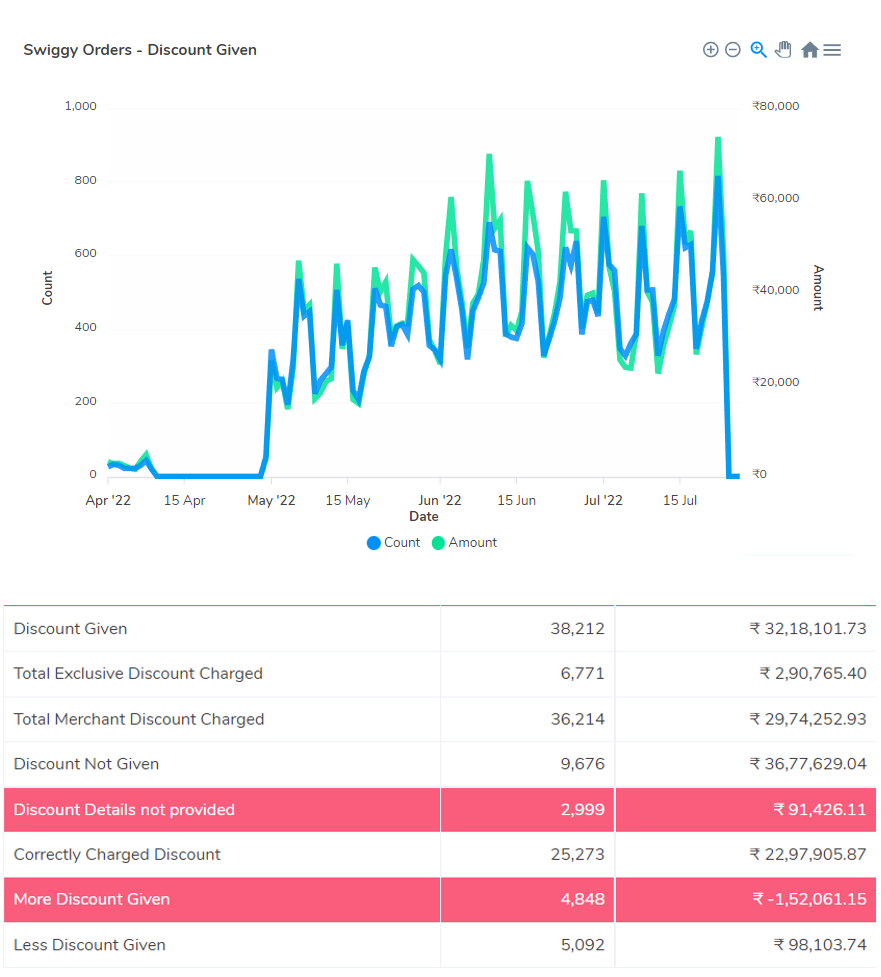This screenshot has height=977, width=881.
Task: Click the Date x-axis title
Action: 424,517
